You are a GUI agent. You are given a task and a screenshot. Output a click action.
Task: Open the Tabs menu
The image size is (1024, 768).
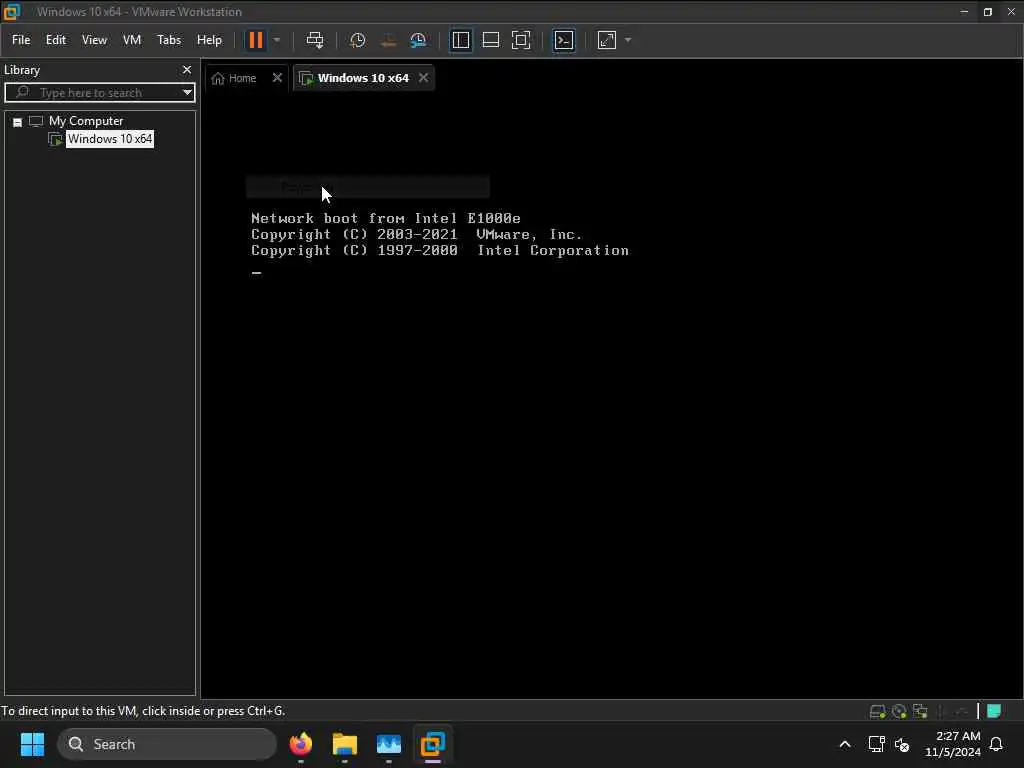click(x=168, y=40)
